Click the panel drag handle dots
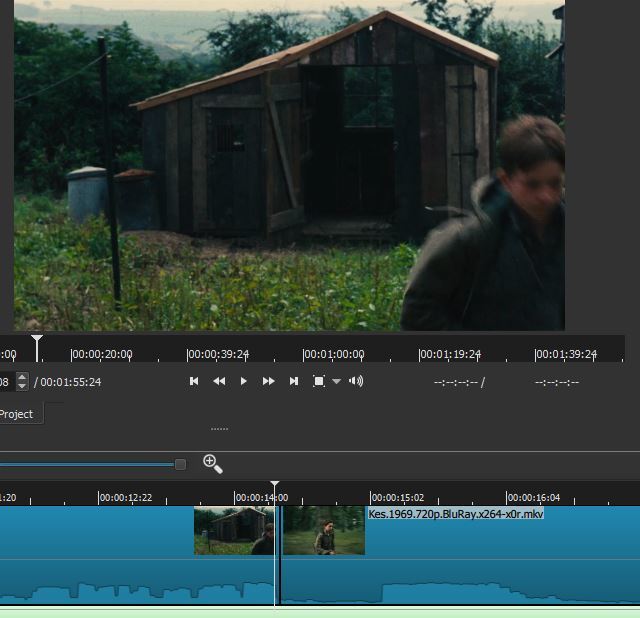 (220, 429)
